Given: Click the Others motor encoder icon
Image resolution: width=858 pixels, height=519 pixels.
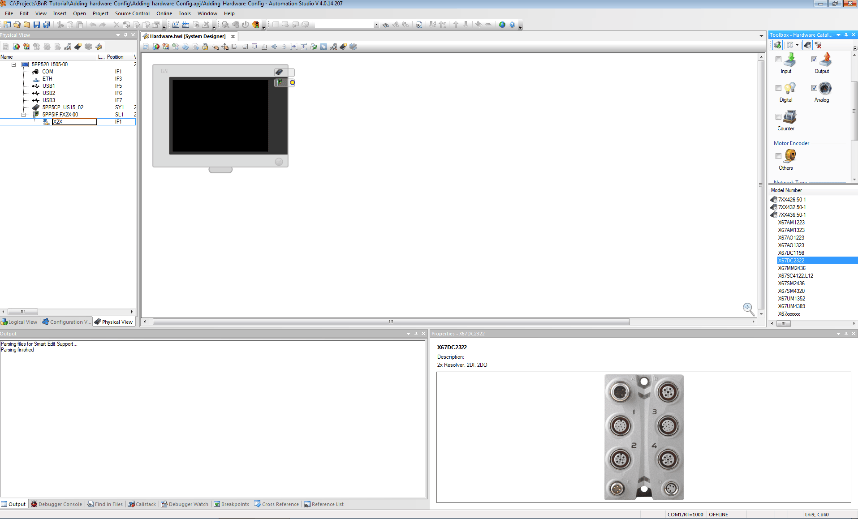Looking at the screenshot, I should pyautogui.click(x=787, y=157).
